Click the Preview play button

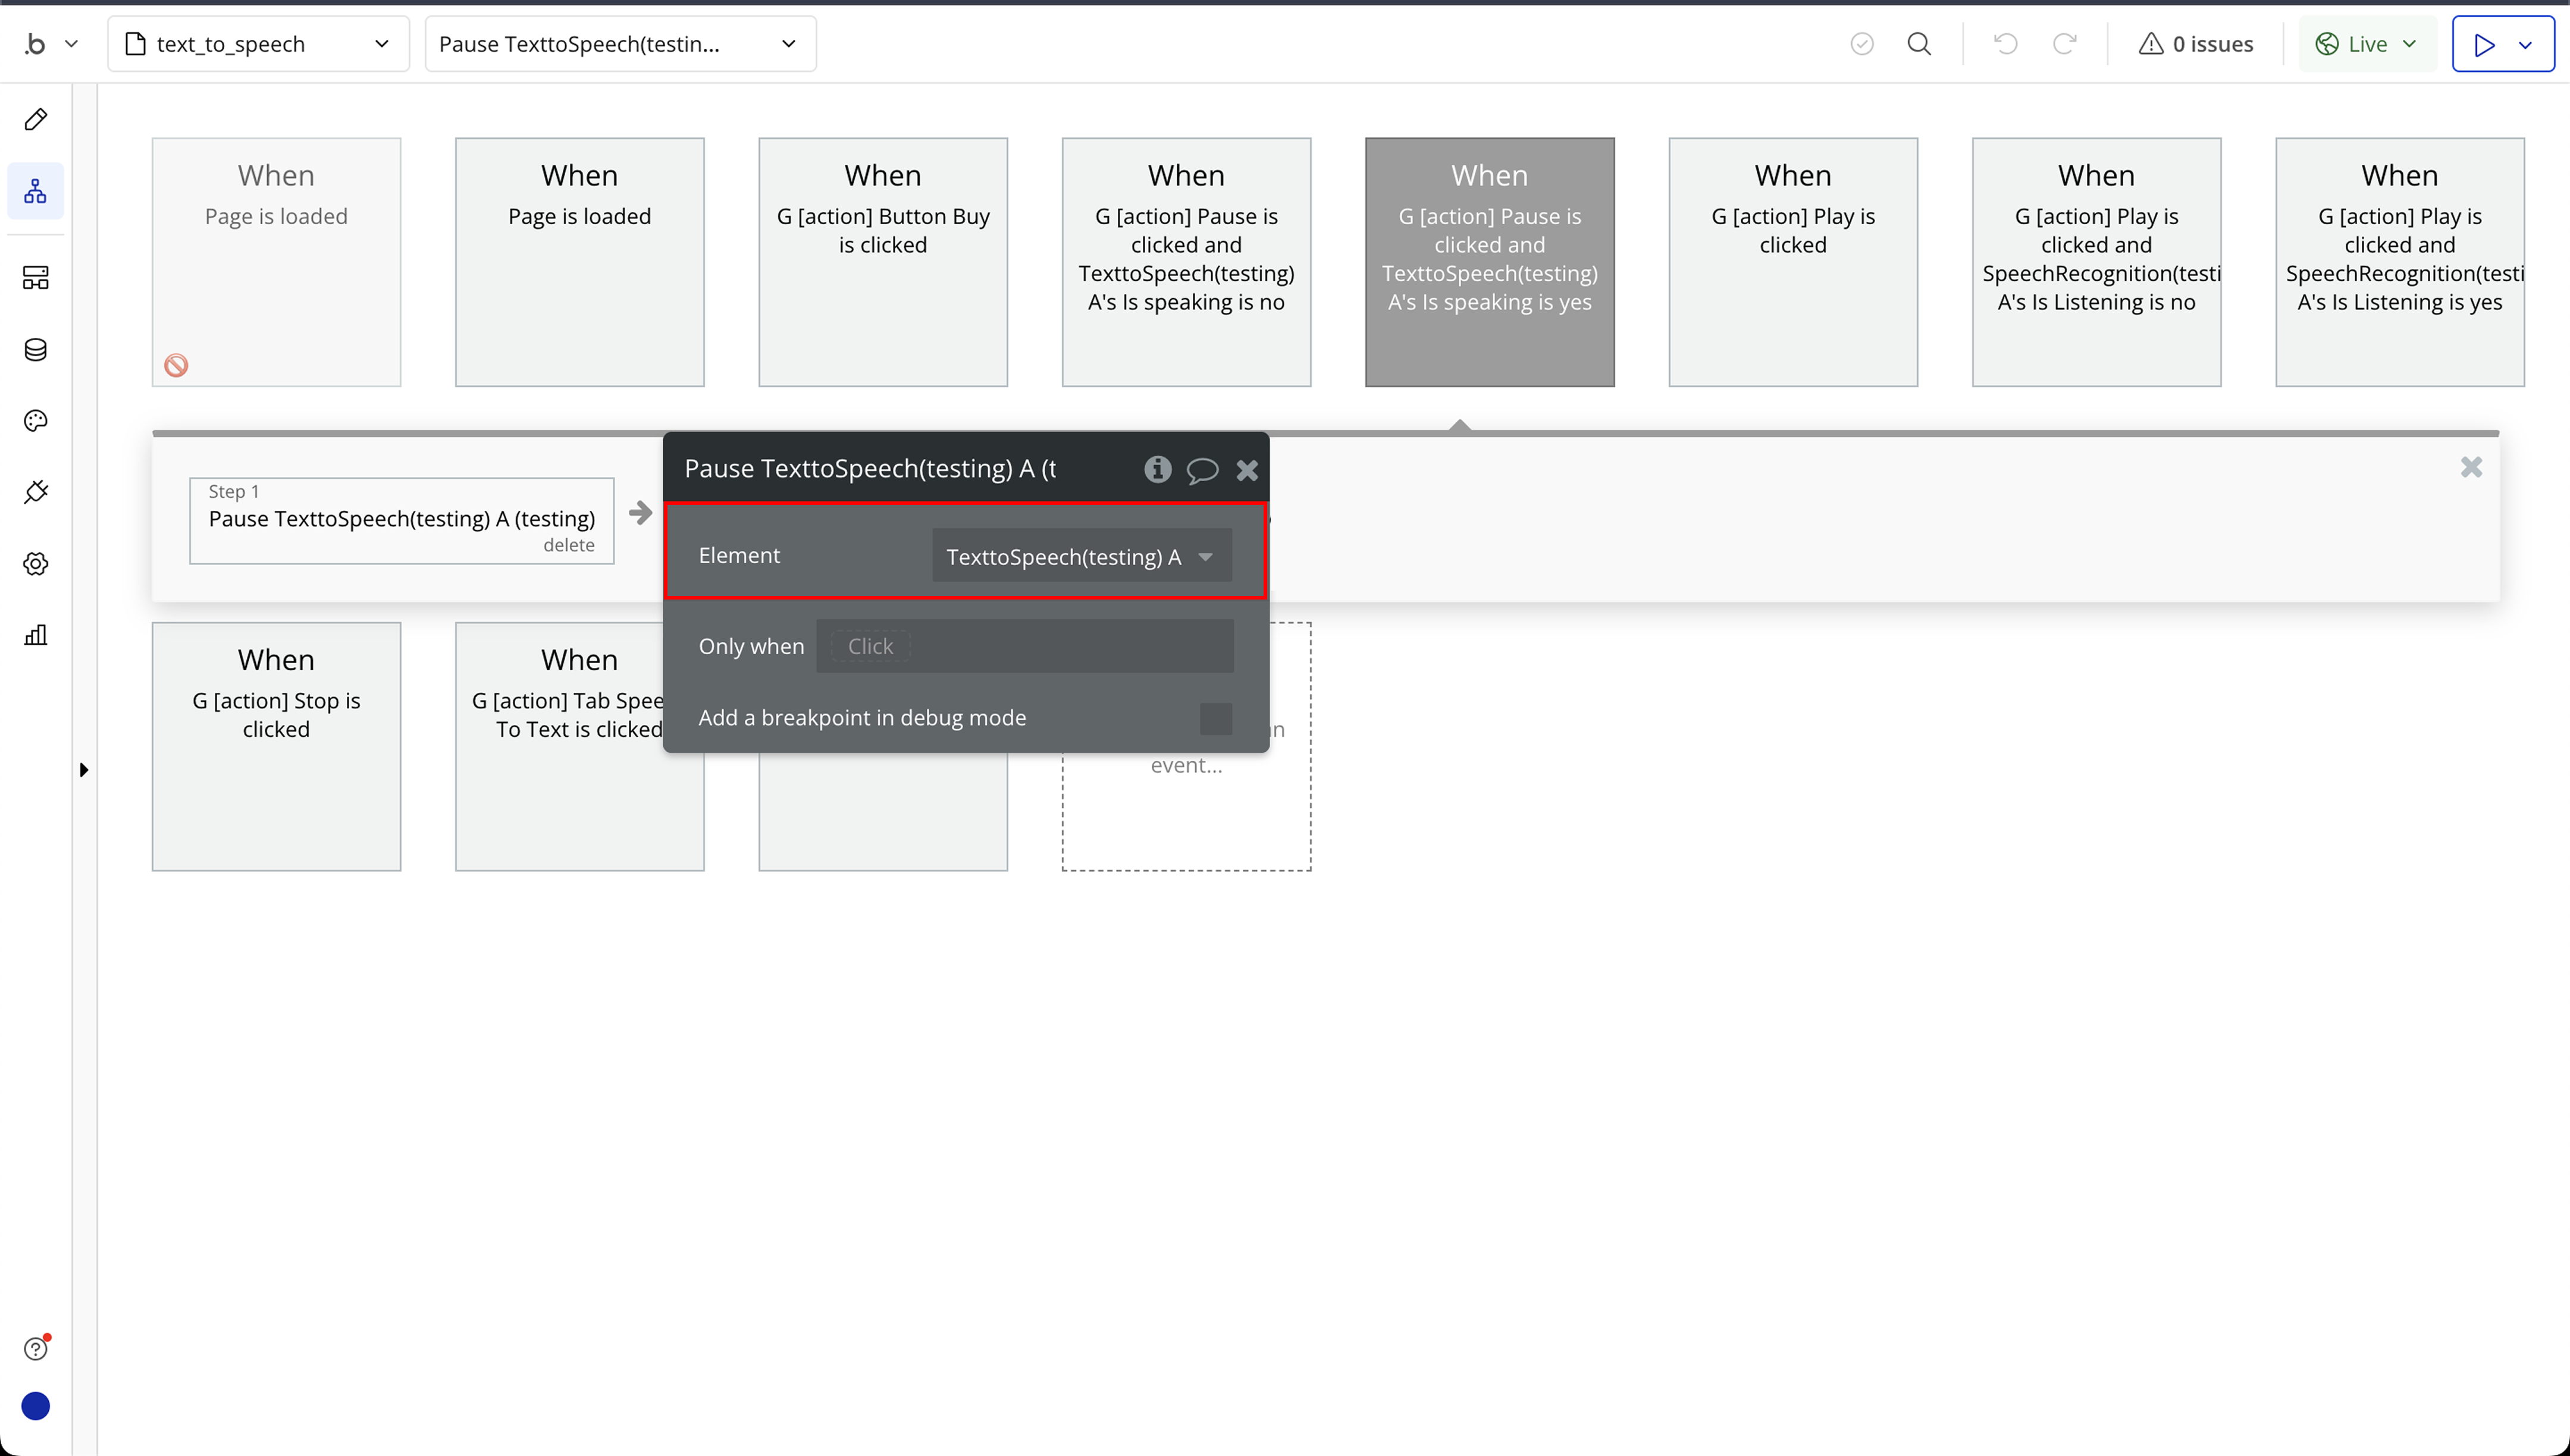[2484, 44]
